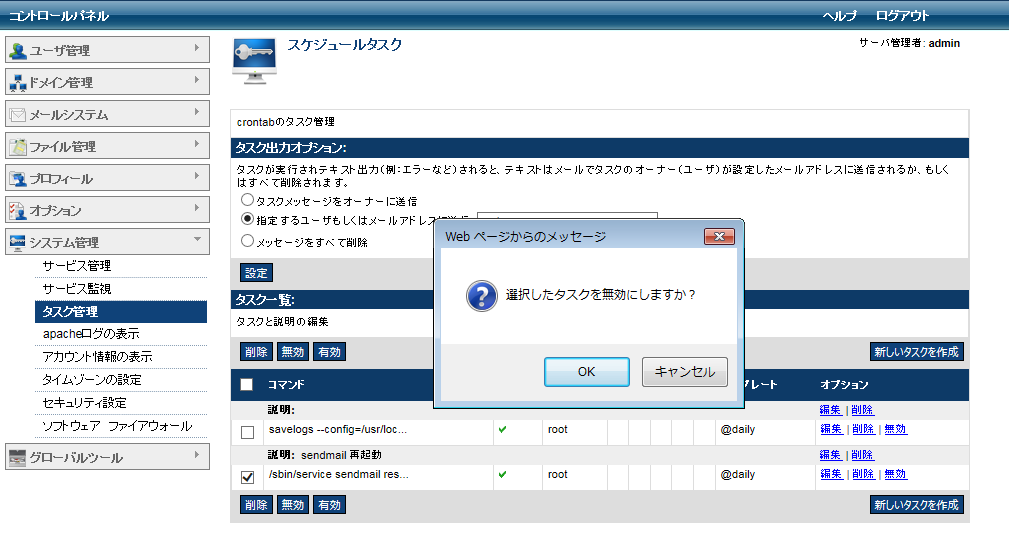1009x548 pixels.
Task: Click the file management icon
Action: click(x=18, y=147)
